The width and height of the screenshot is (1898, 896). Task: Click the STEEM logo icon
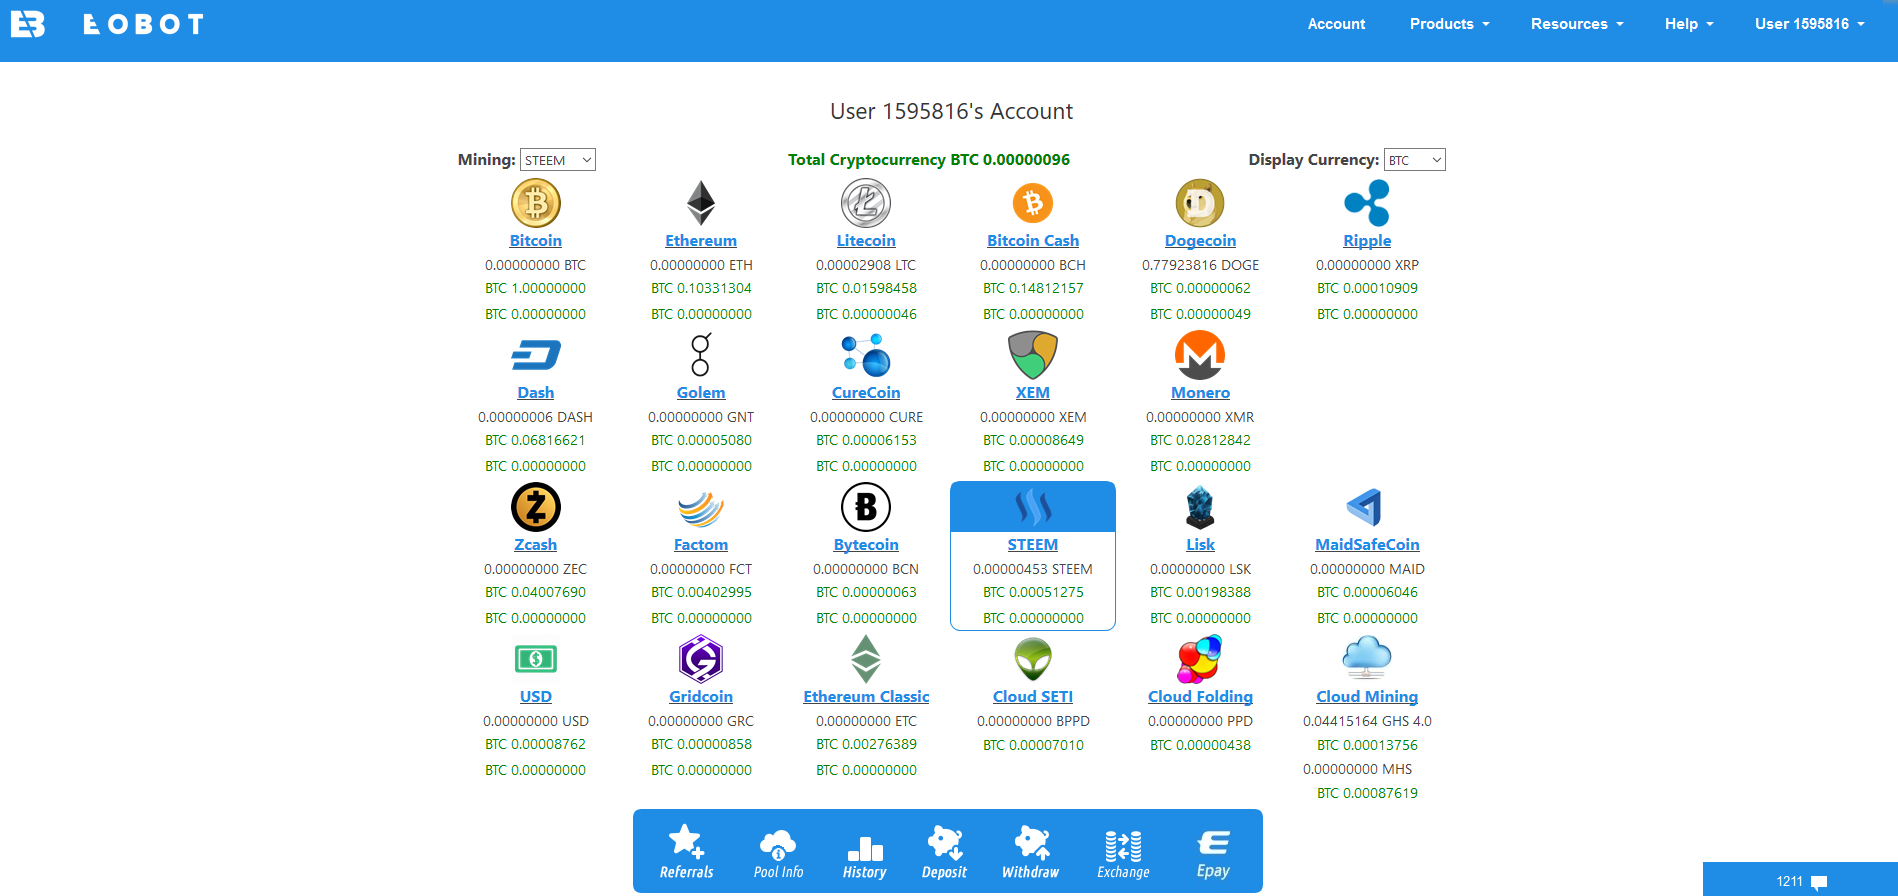(x=1033, y=507)
